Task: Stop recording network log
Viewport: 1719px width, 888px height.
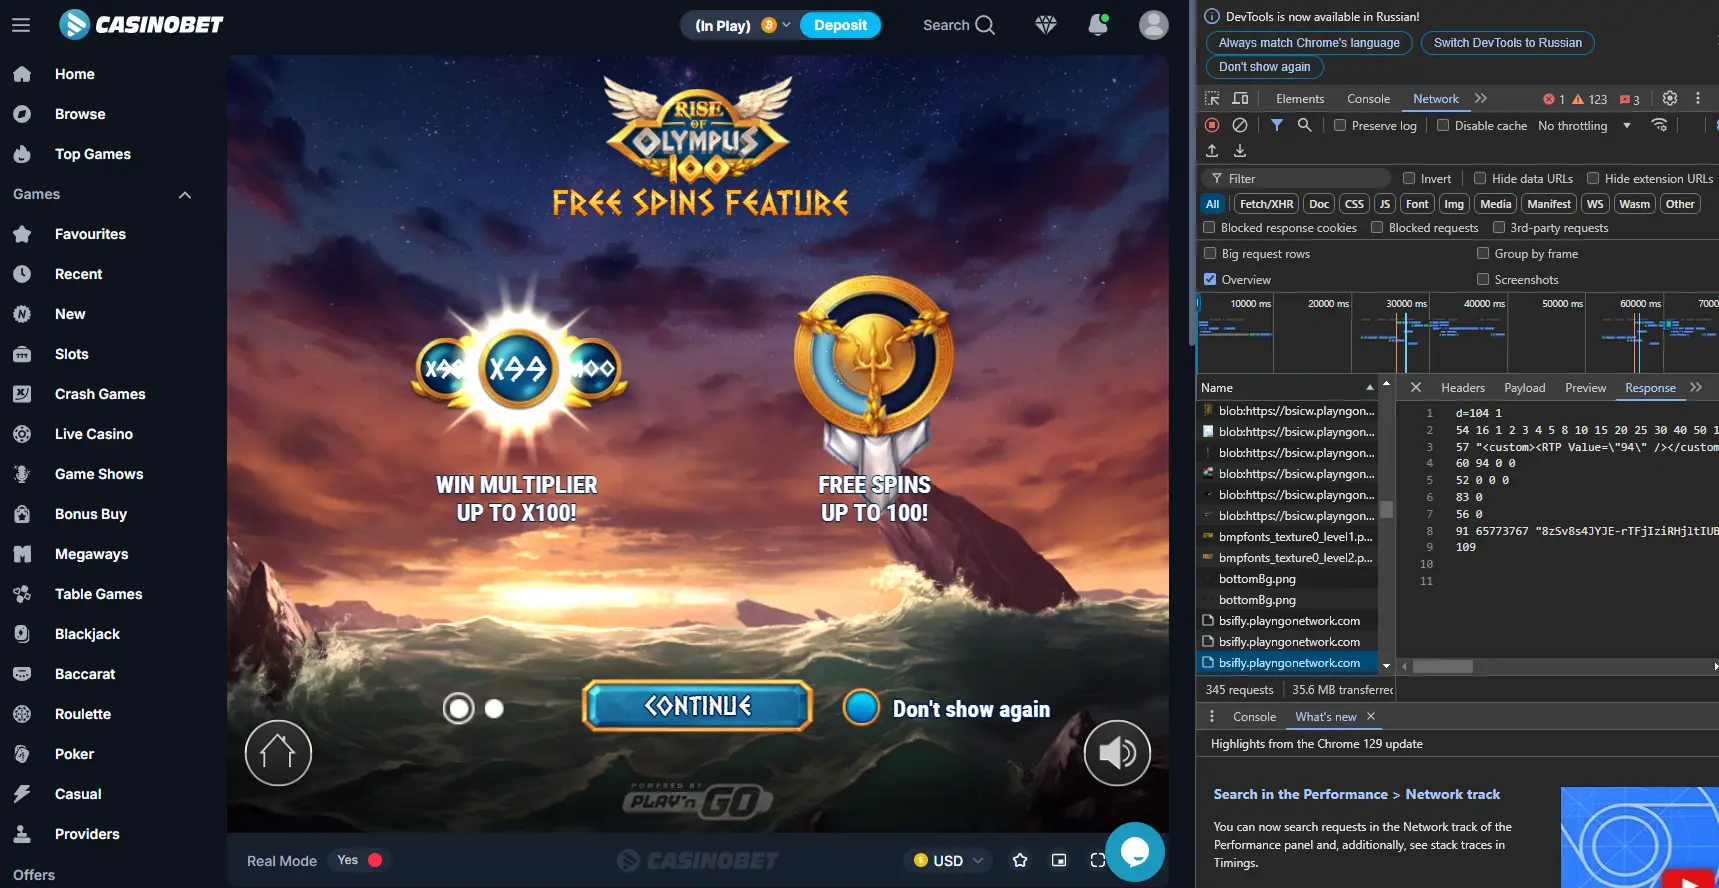Action: [1212, 125]
